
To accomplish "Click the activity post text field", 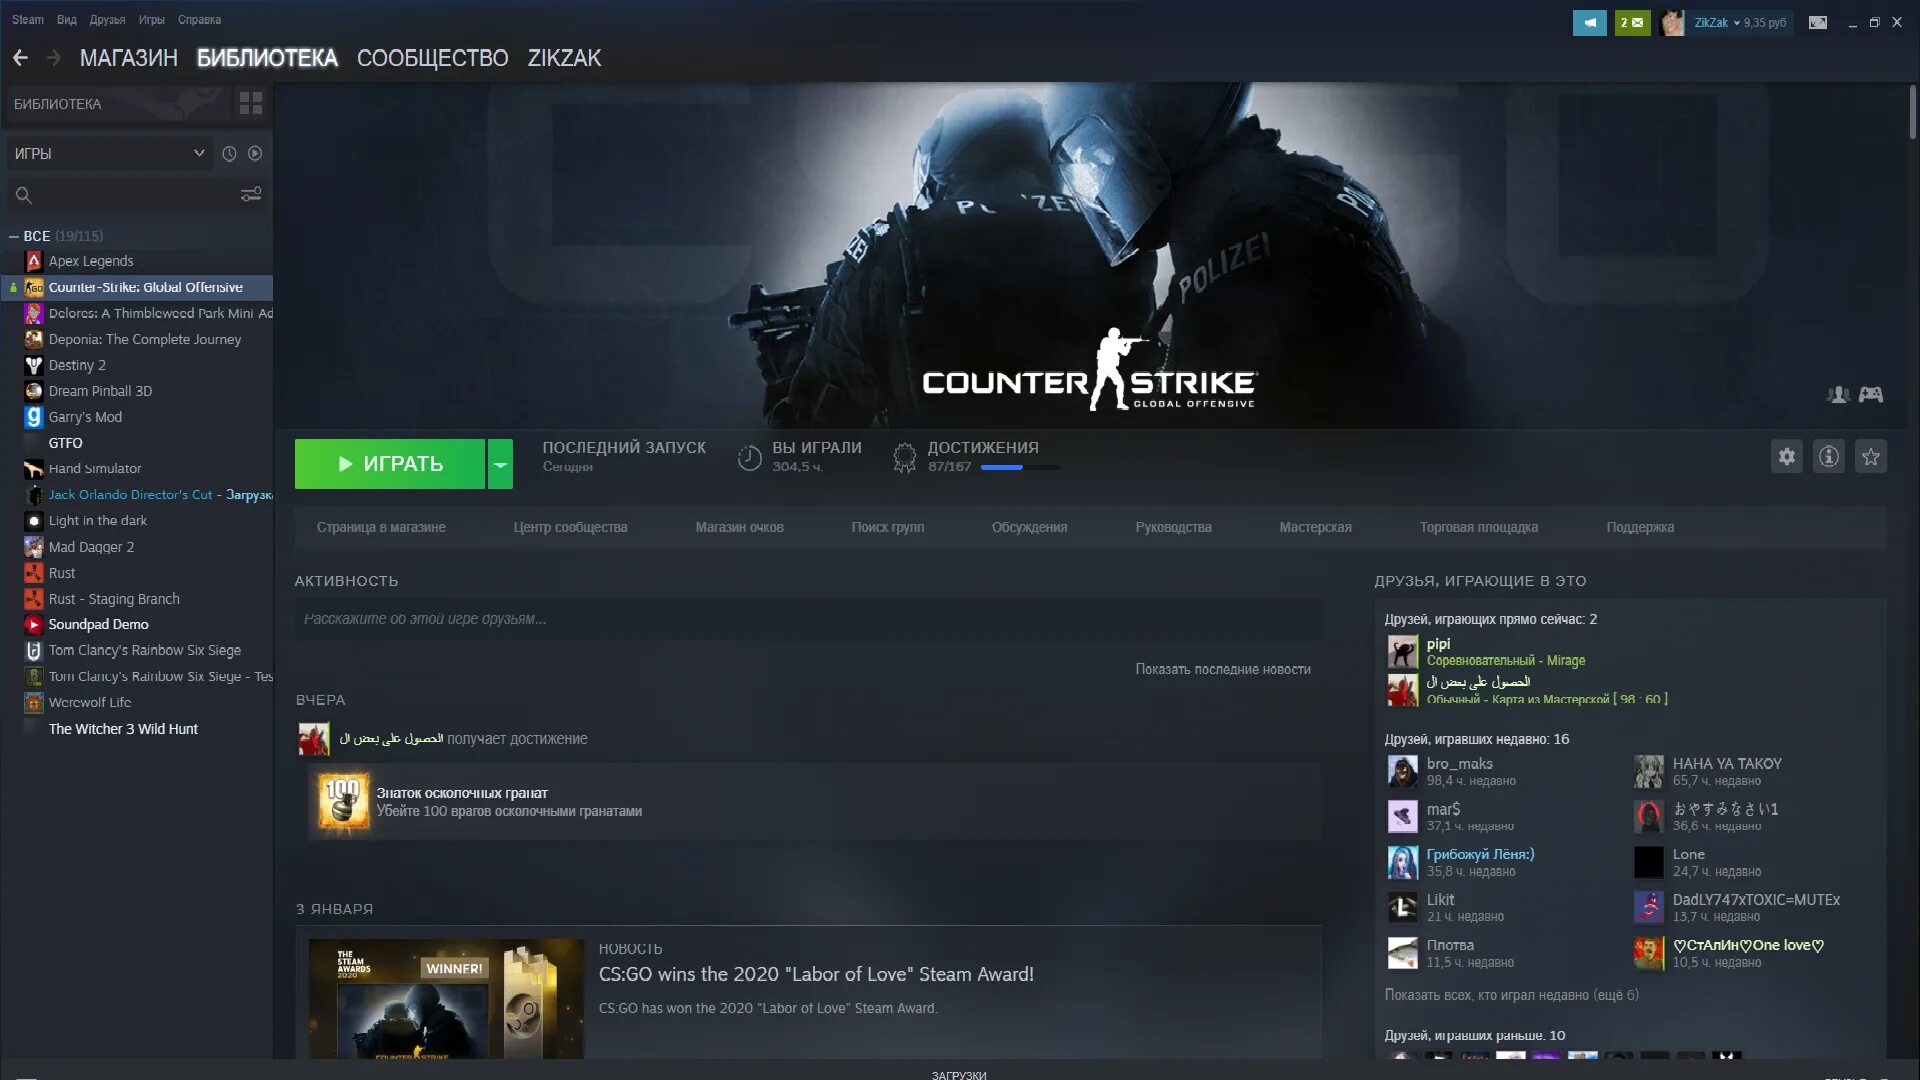I will [x=808, y=619].
